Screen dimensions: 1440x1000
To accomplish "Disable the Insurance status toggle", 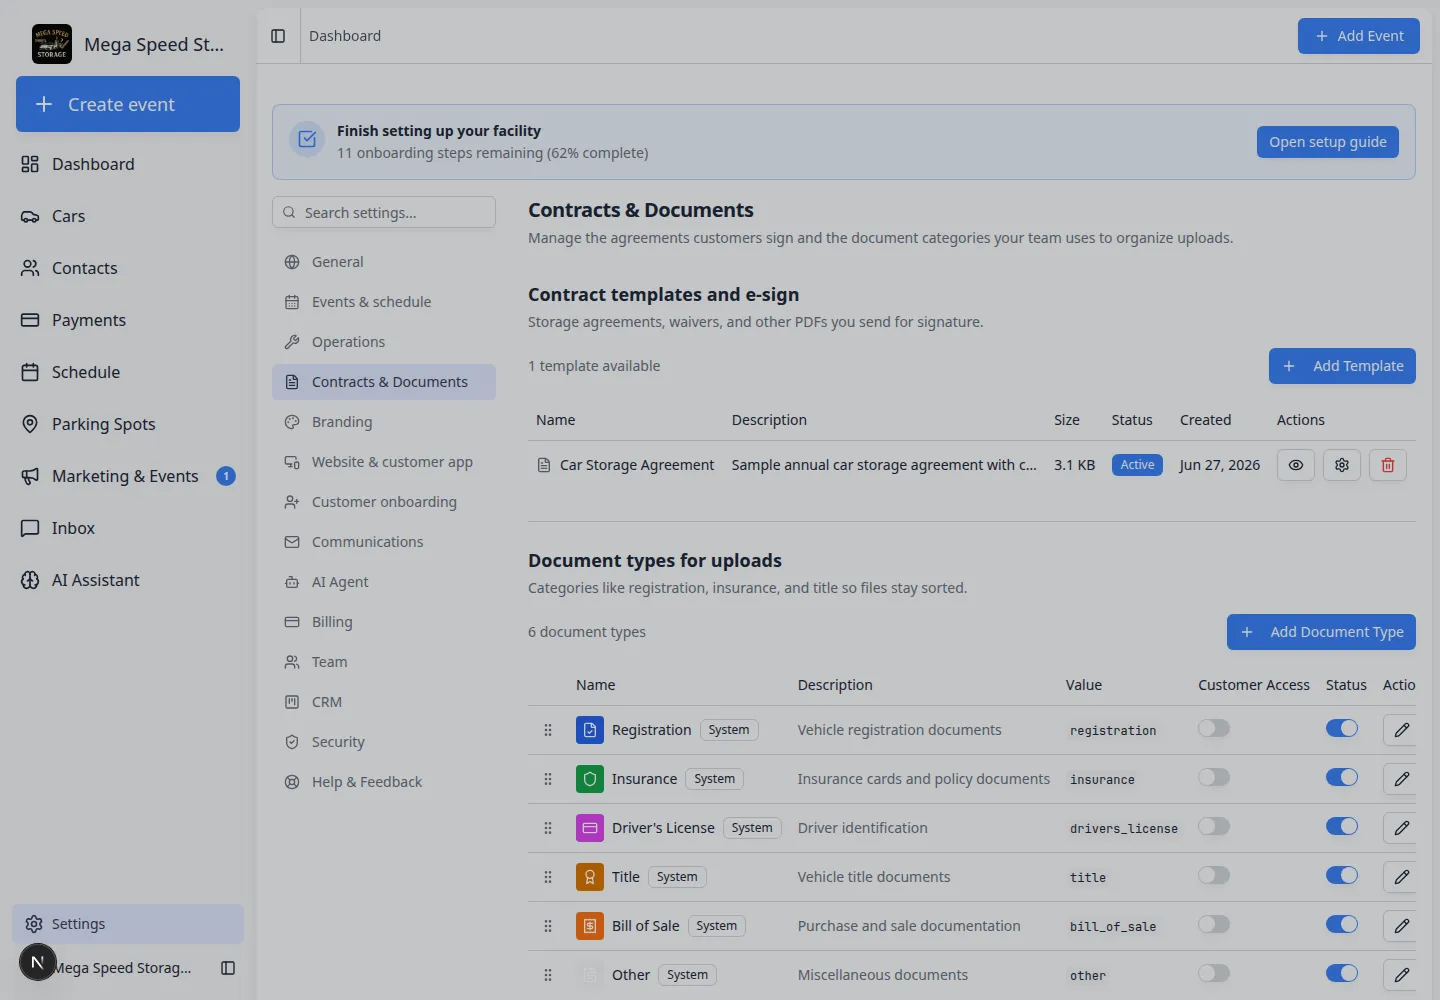I will coord(1342,777).
